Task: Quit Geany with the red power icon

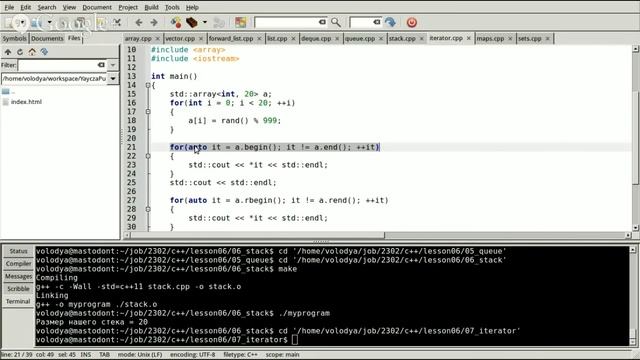Action: pos(411,22)
